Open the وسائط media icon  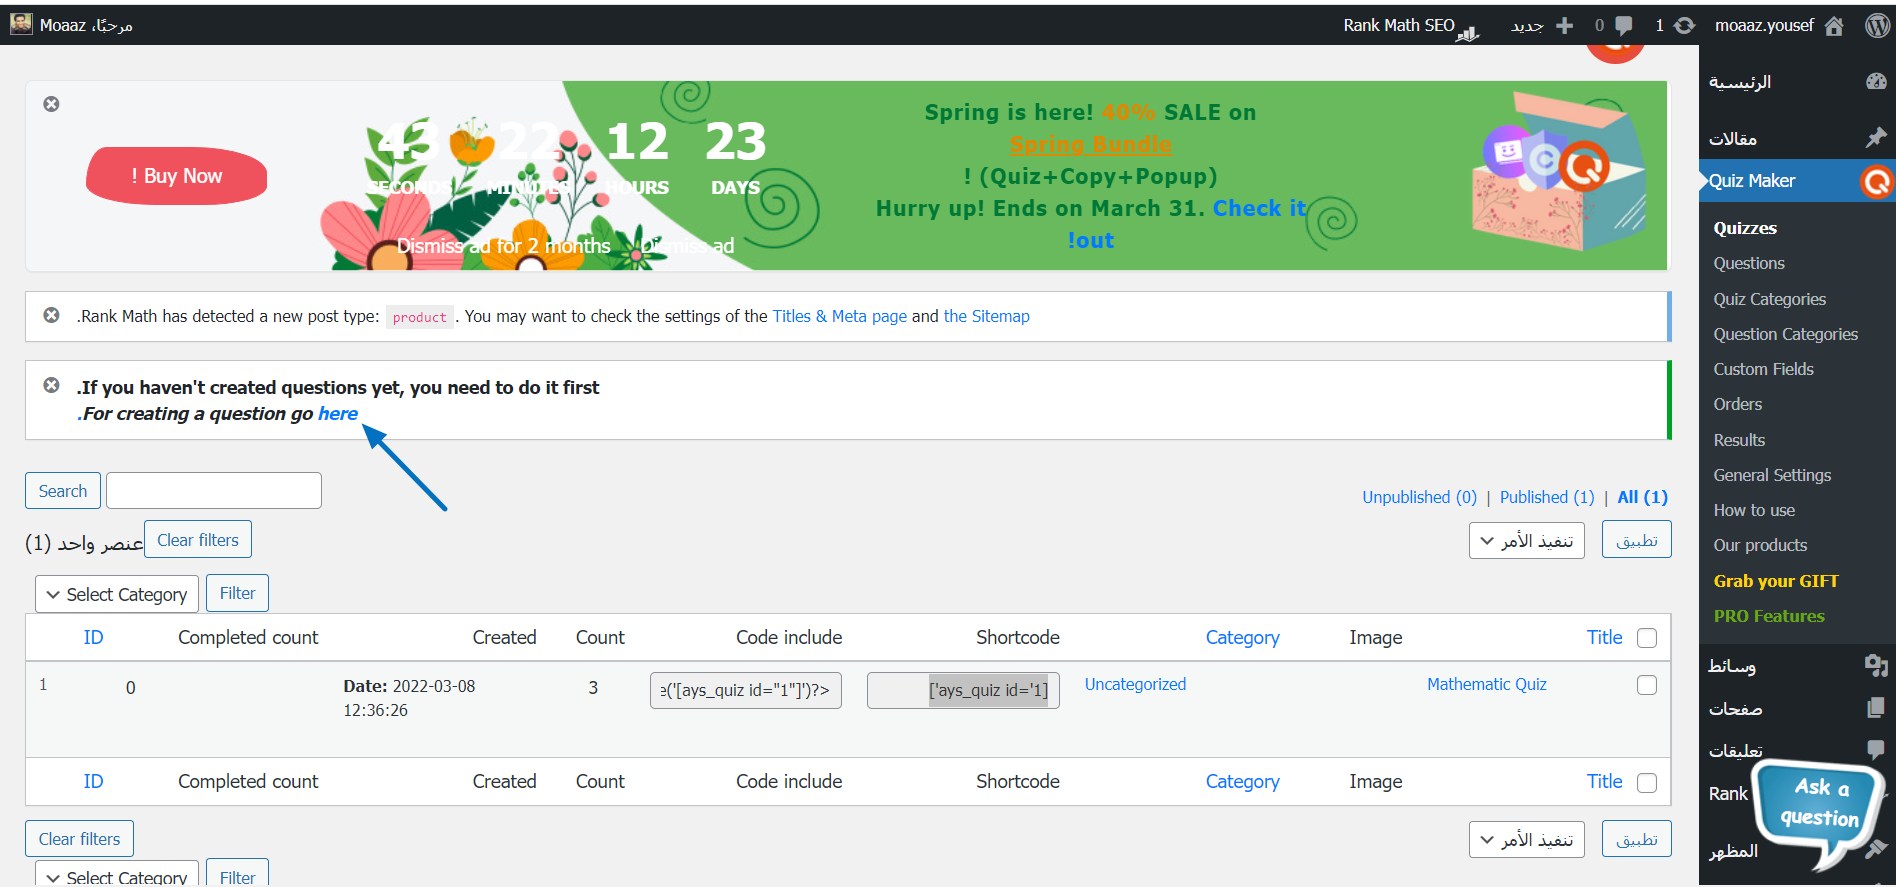1876,665
